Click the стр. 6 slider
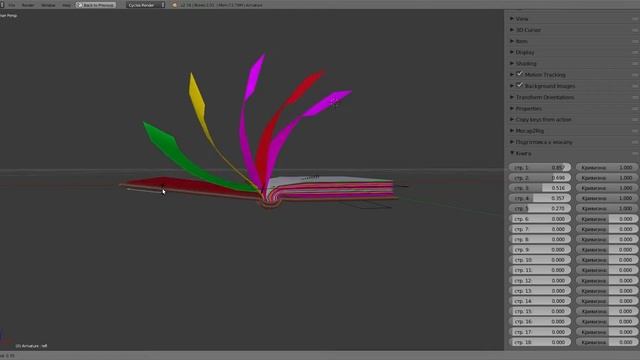The image size is (640, 360). pos(540,219)
